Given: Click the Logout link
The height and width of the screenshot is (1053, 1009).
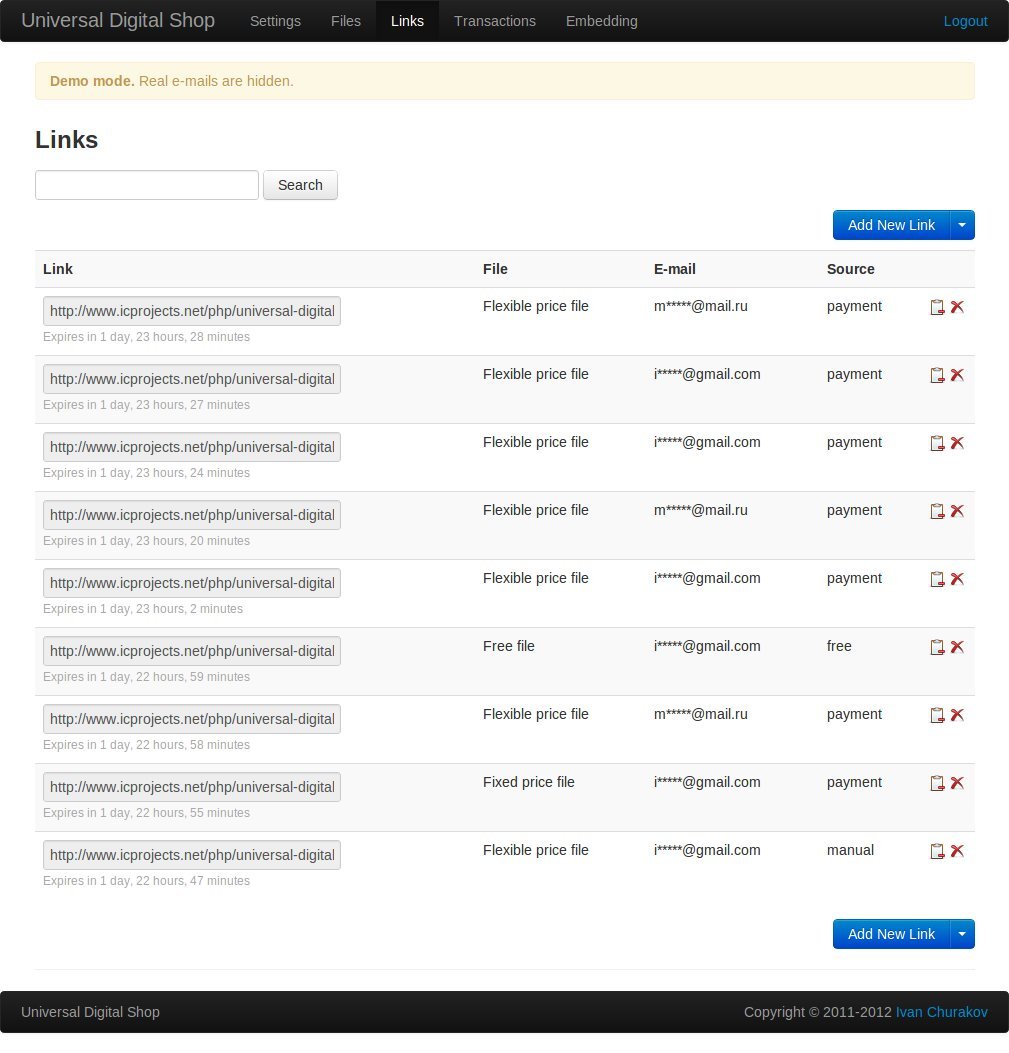Looking at the screenshot, I should click(x=965, y=21).
